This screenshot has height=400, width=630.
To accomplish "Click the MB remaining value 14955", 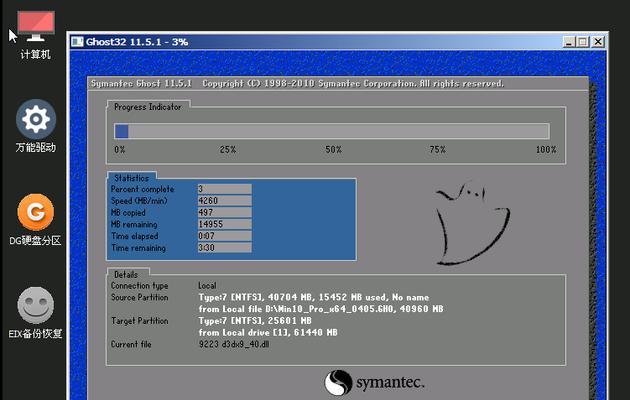I will click(x=224, y=224).
